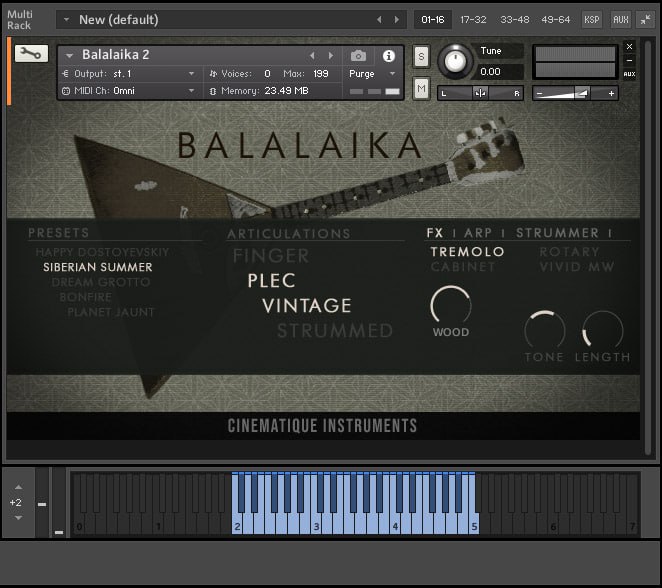Toggle the AUX panel button in top bar

pos(621,19)
